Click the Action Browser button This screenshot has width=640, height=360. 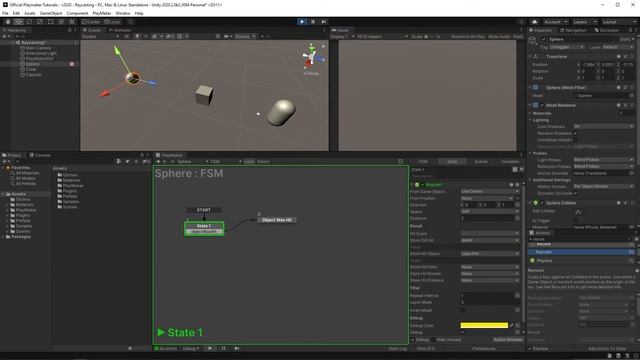[x=508, y=340]
